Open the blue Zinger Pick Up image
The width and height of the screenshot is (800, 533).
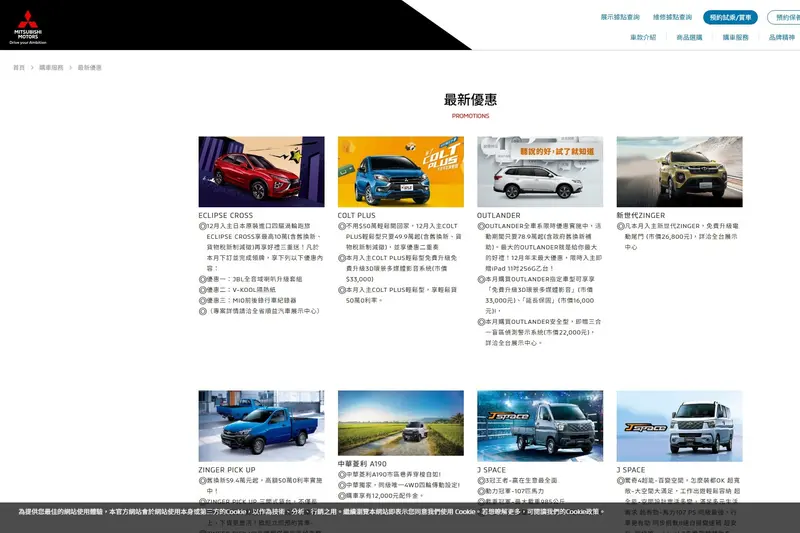[x=261, y=426]
